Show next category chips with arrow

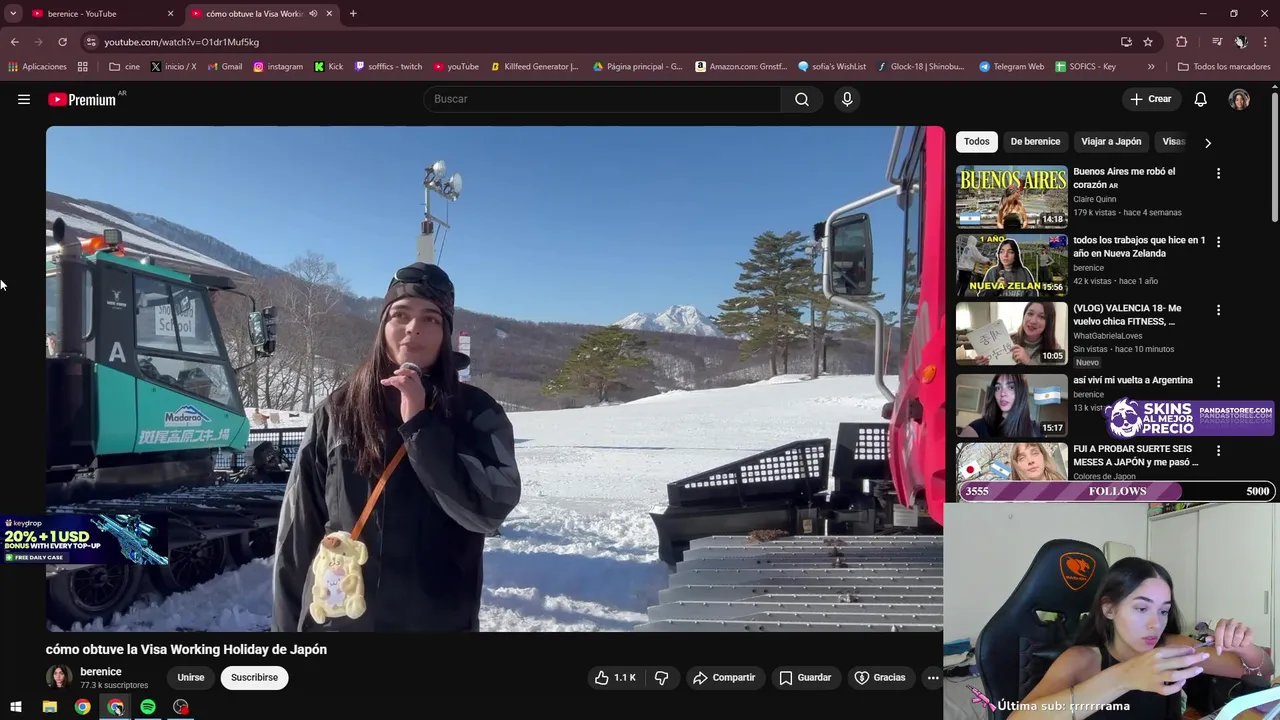click(x=1208, y=143)
